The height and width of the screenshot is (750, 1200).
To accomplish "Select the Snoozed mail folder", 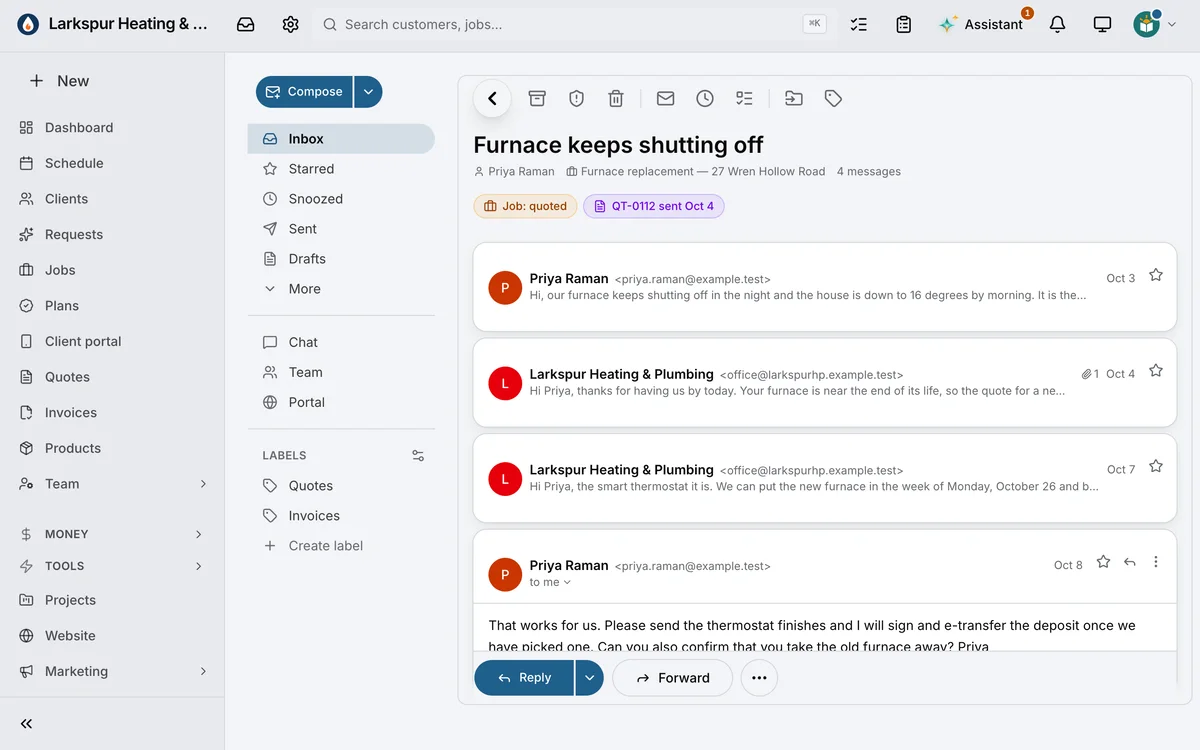I will [341, 199].
